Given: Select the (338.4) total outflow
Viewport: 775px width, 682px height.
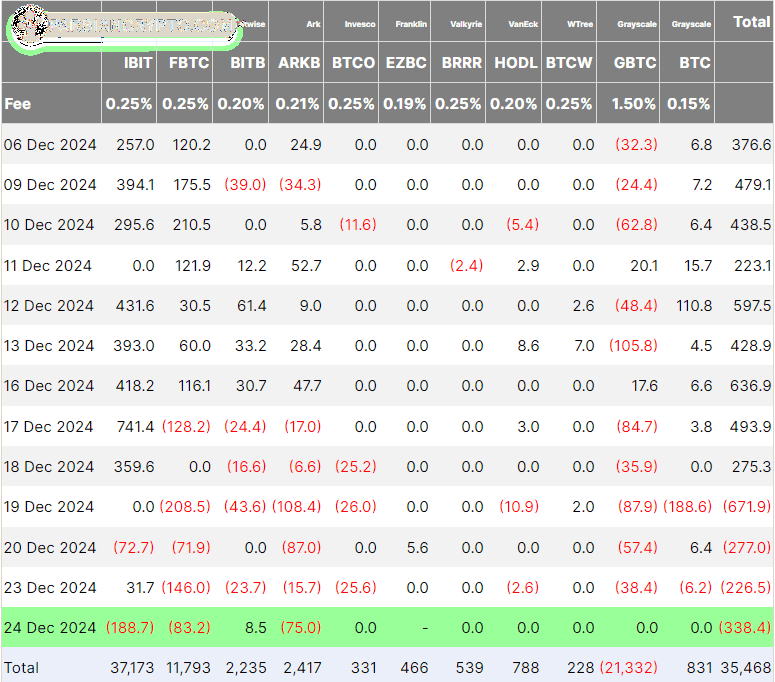Looking at the screenshot, I should (x=745, y=628).
